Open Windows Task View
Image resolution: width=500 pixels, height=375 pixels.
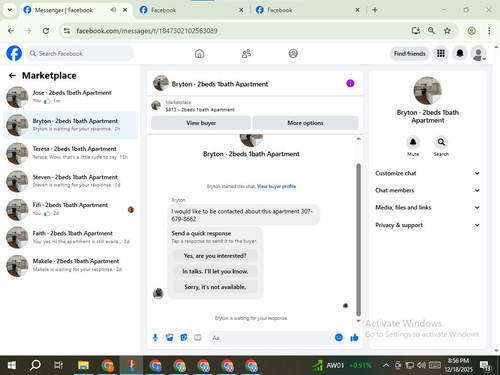click(x=58, y=365)
